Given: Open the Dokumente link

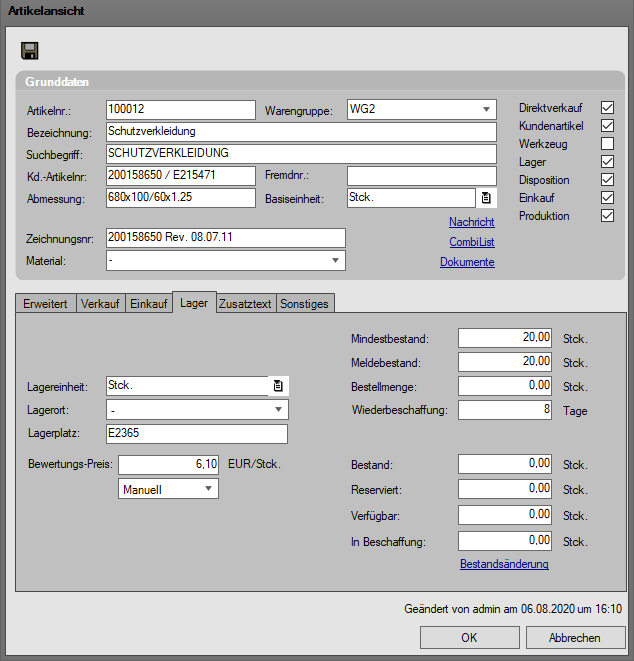Looking at the screenshot, I should click(x=467, y=262).
